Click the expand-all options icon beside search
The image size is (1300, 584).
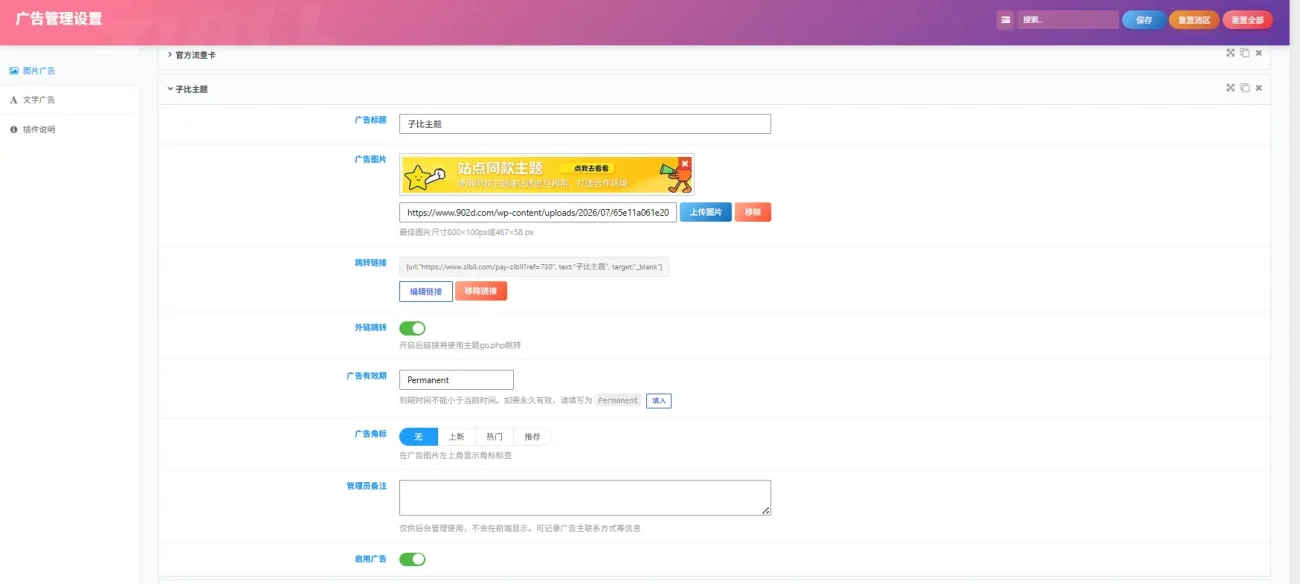coord(1005,19)
